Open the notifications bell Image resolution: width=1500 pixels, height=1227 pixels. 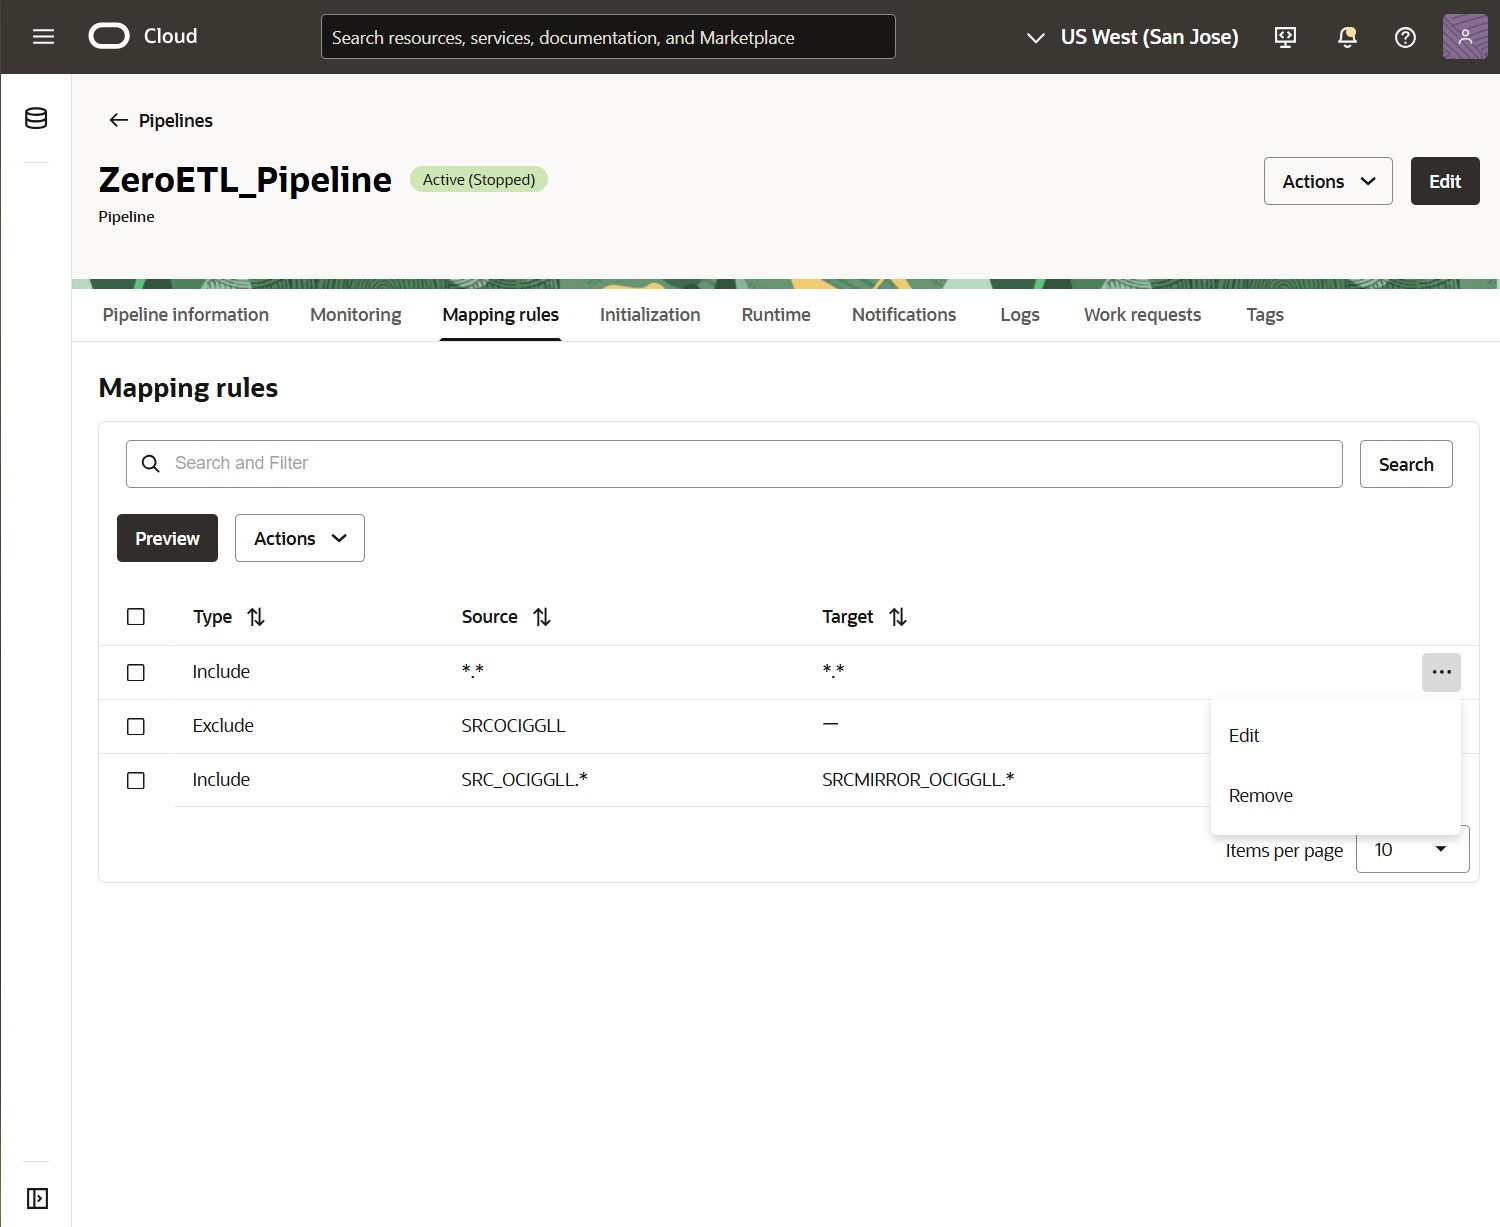[1346, 37]
